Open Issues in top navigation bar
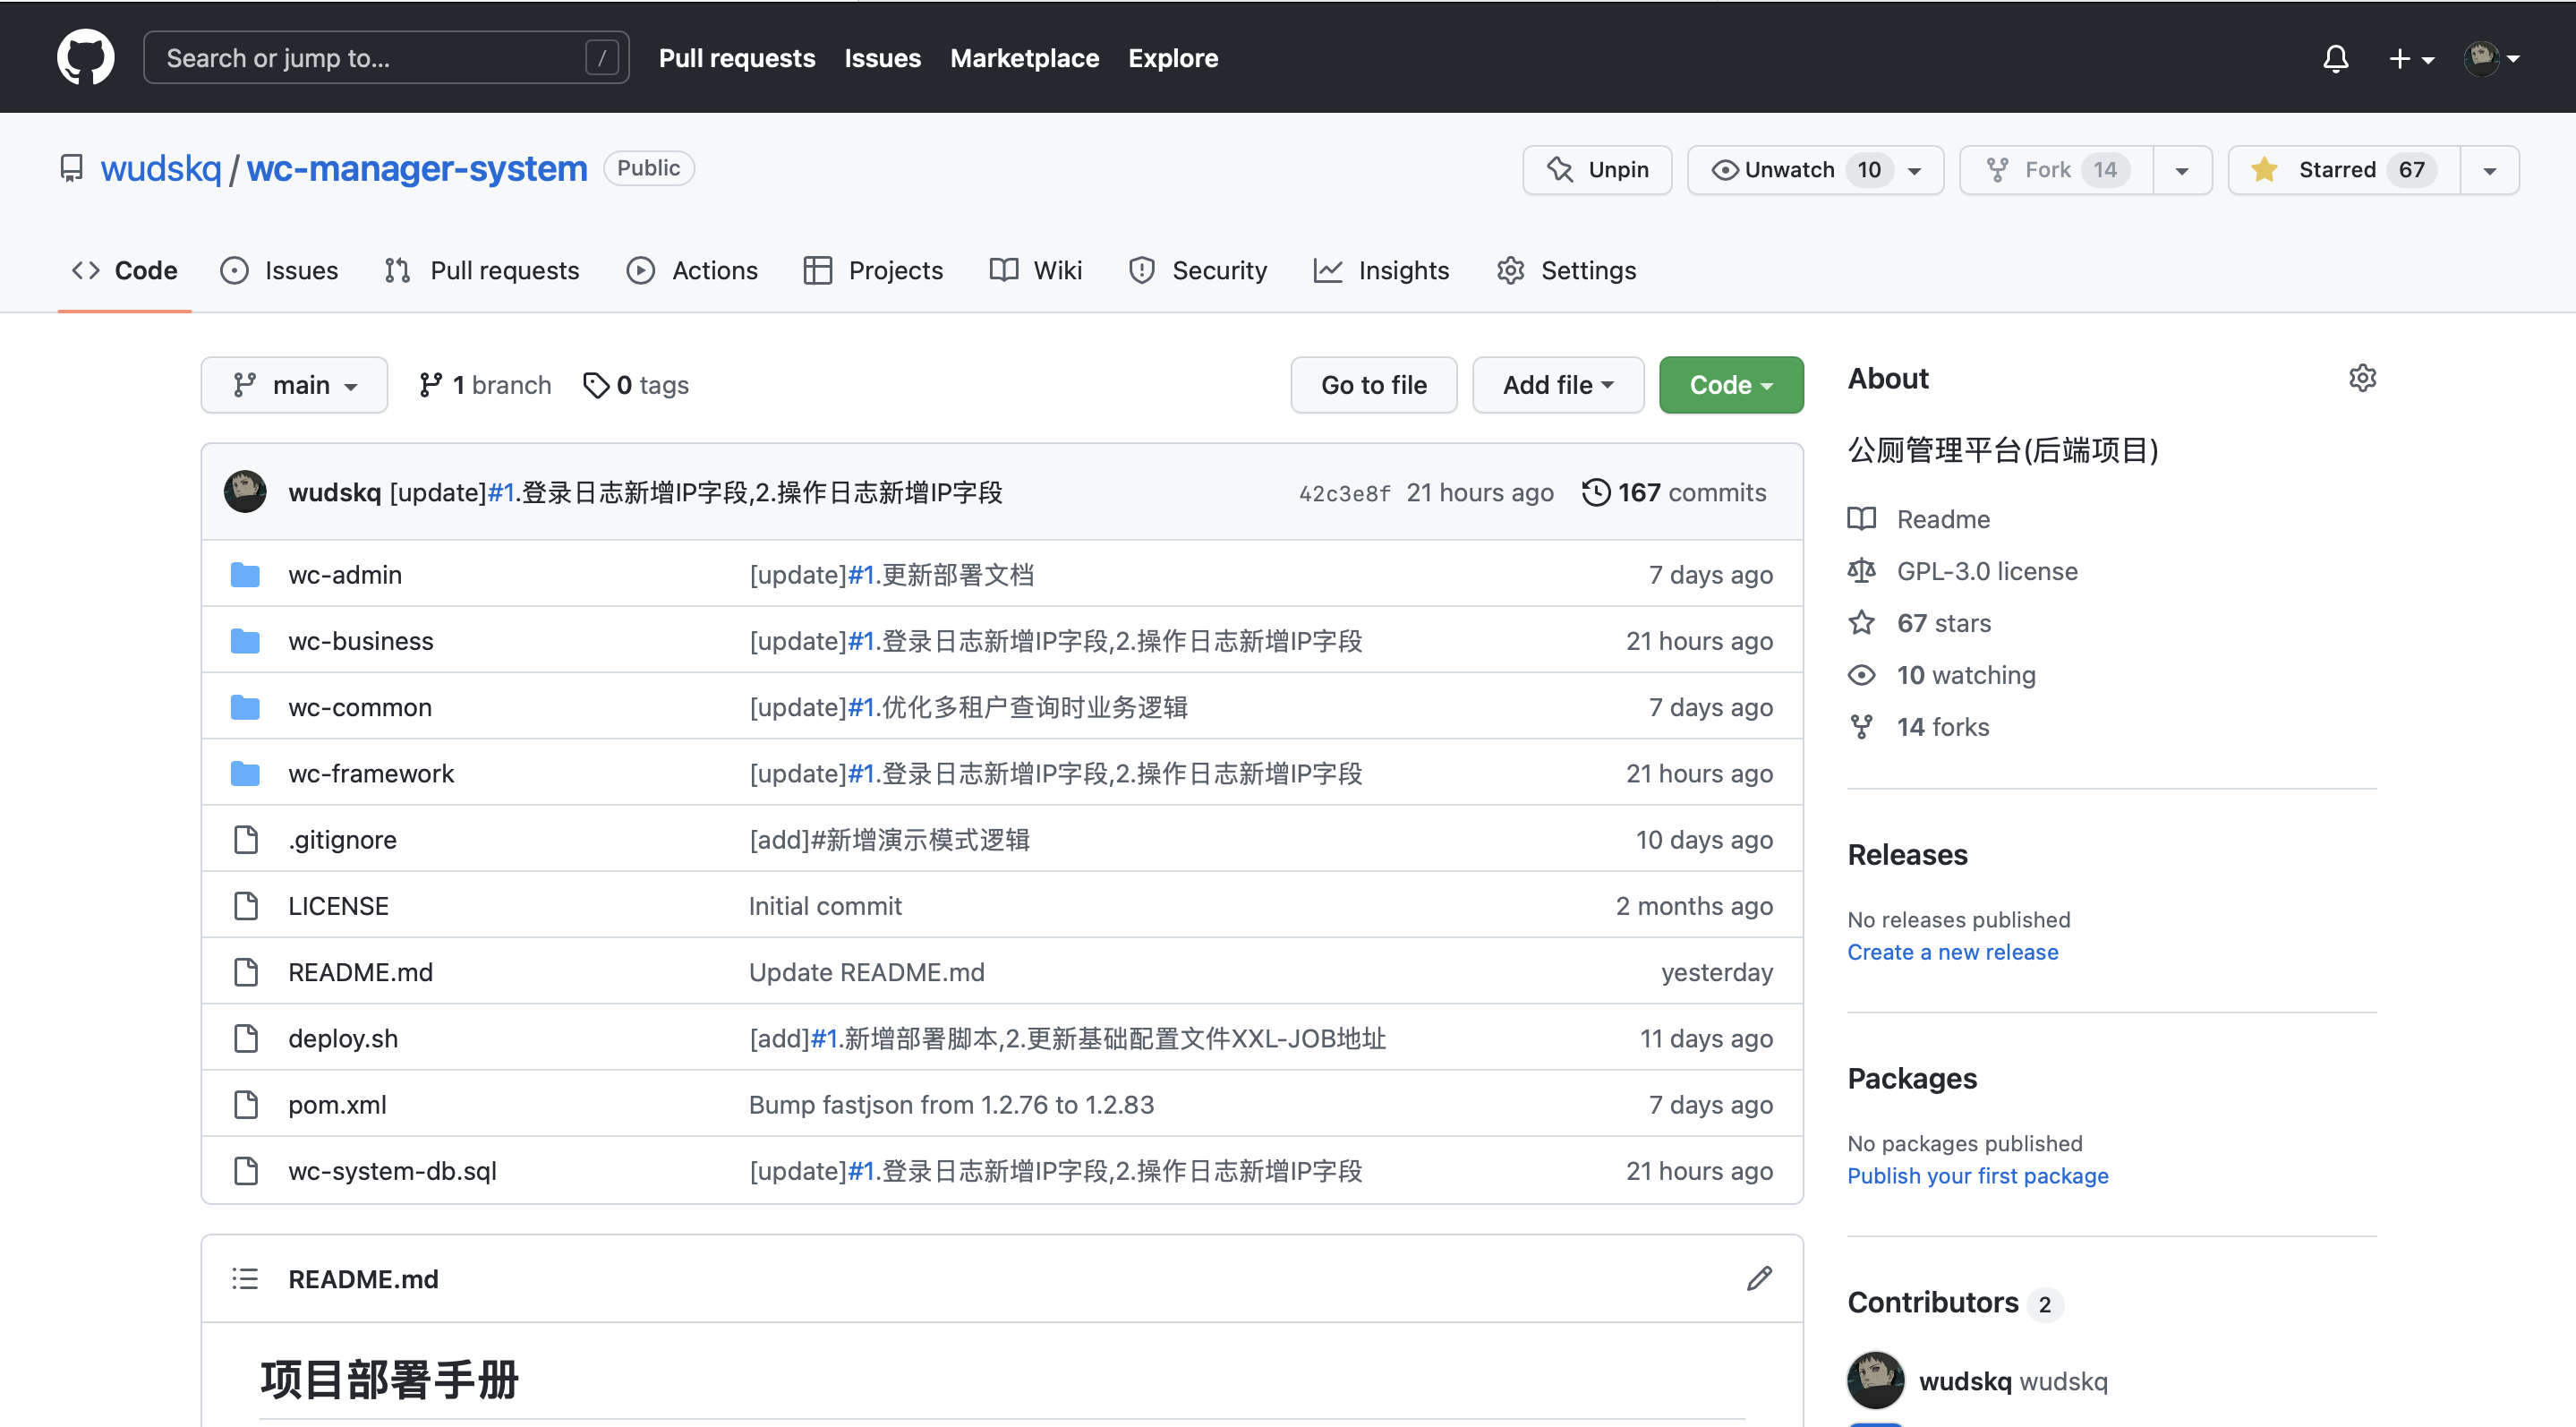 882,58
